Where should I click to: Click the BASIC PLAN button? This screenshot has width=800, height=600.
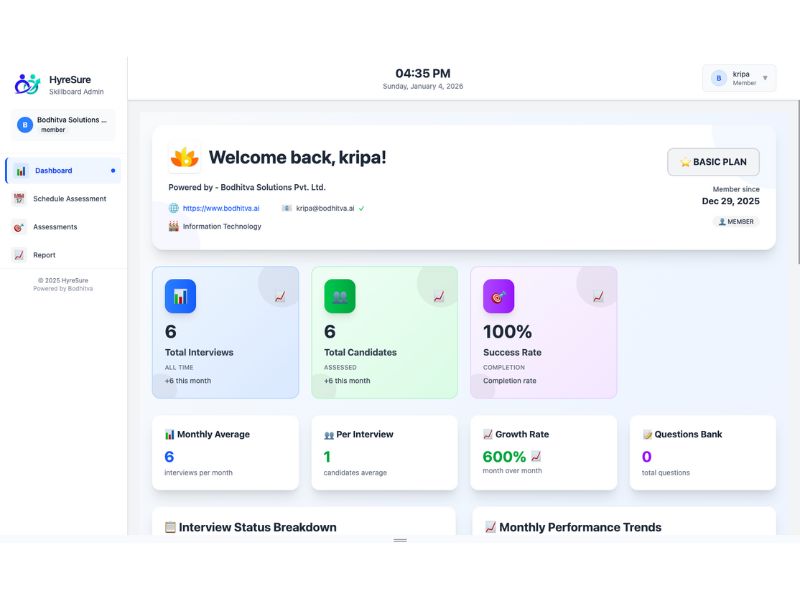pyautogui.click(x=713, y=161)
